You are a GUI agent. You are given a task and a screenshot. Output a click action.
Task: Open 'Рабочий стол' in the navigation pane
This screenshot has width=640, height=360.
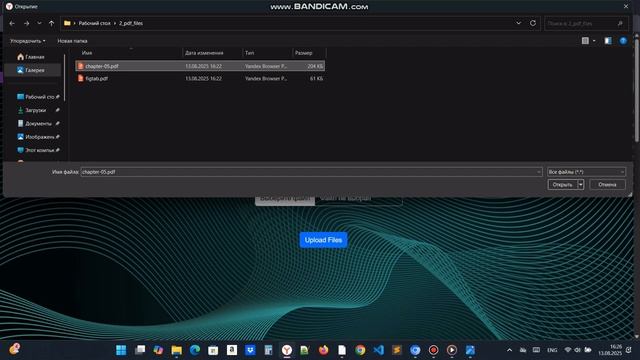[38, 97]
